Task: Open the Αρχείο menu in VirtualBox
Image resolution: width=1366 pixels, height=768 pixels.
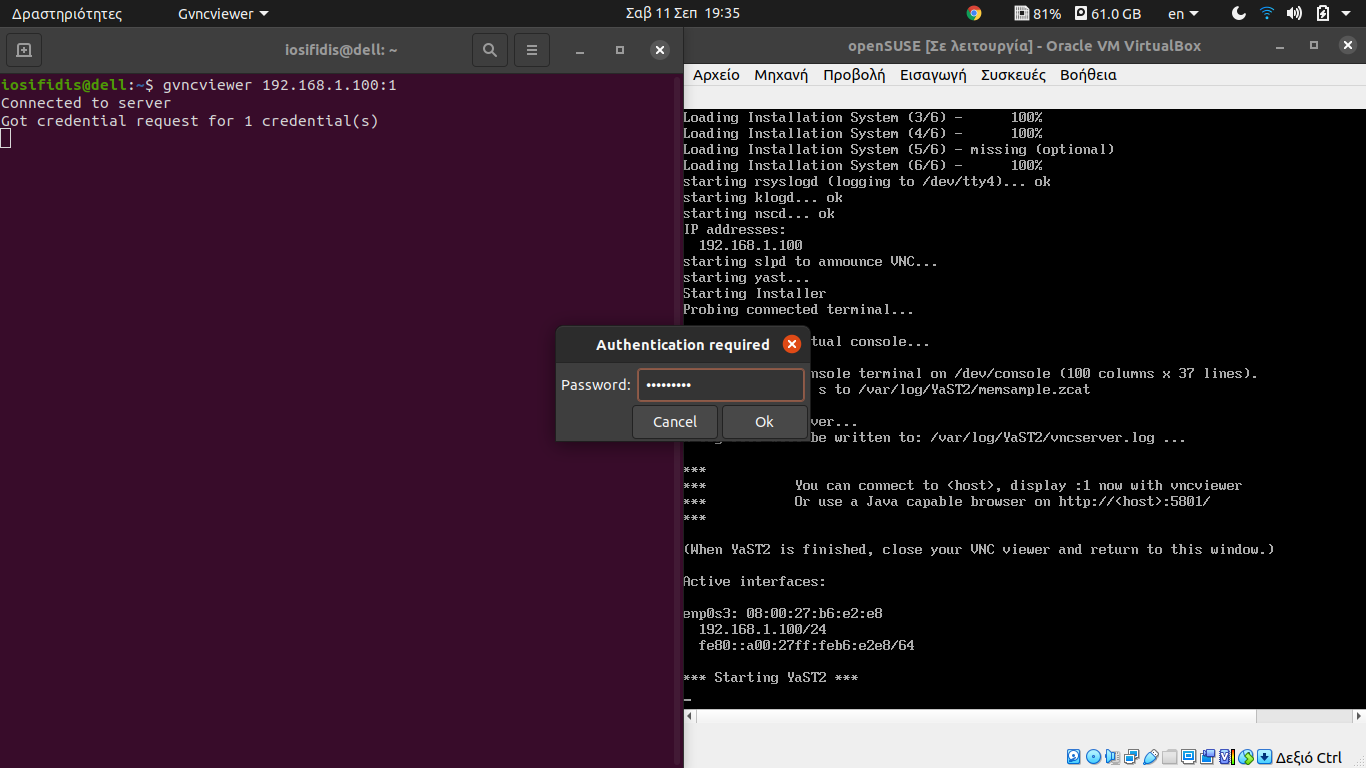Action: 716,75
